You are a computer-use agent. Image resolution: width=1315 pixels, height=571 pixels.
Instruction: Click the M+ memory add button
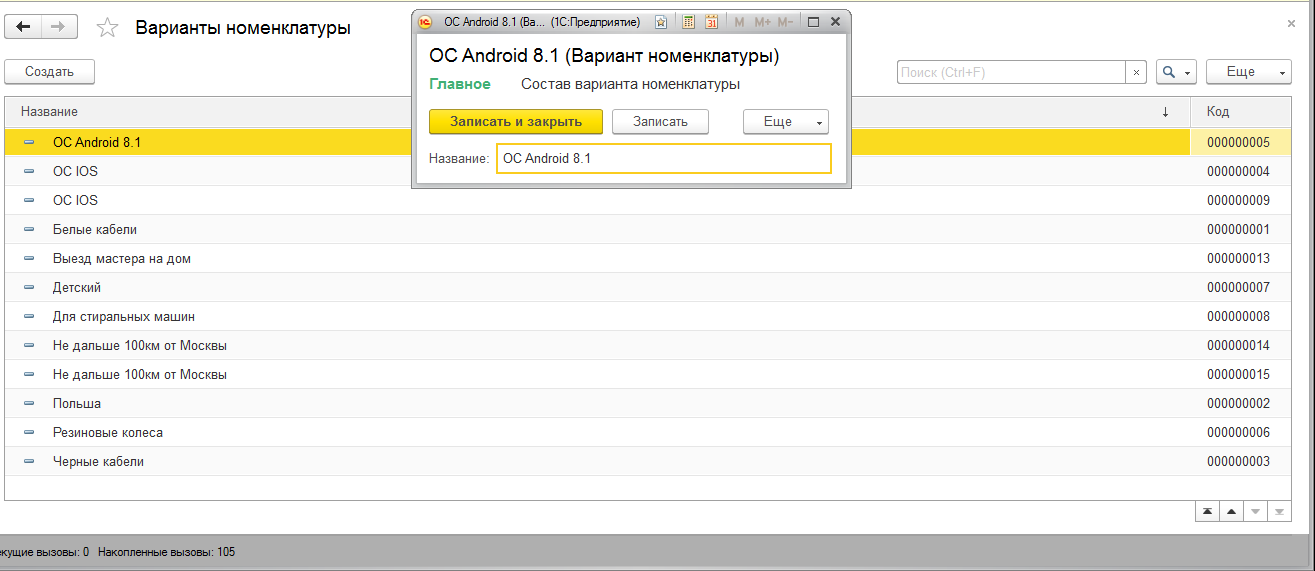(x=762, y=21)
